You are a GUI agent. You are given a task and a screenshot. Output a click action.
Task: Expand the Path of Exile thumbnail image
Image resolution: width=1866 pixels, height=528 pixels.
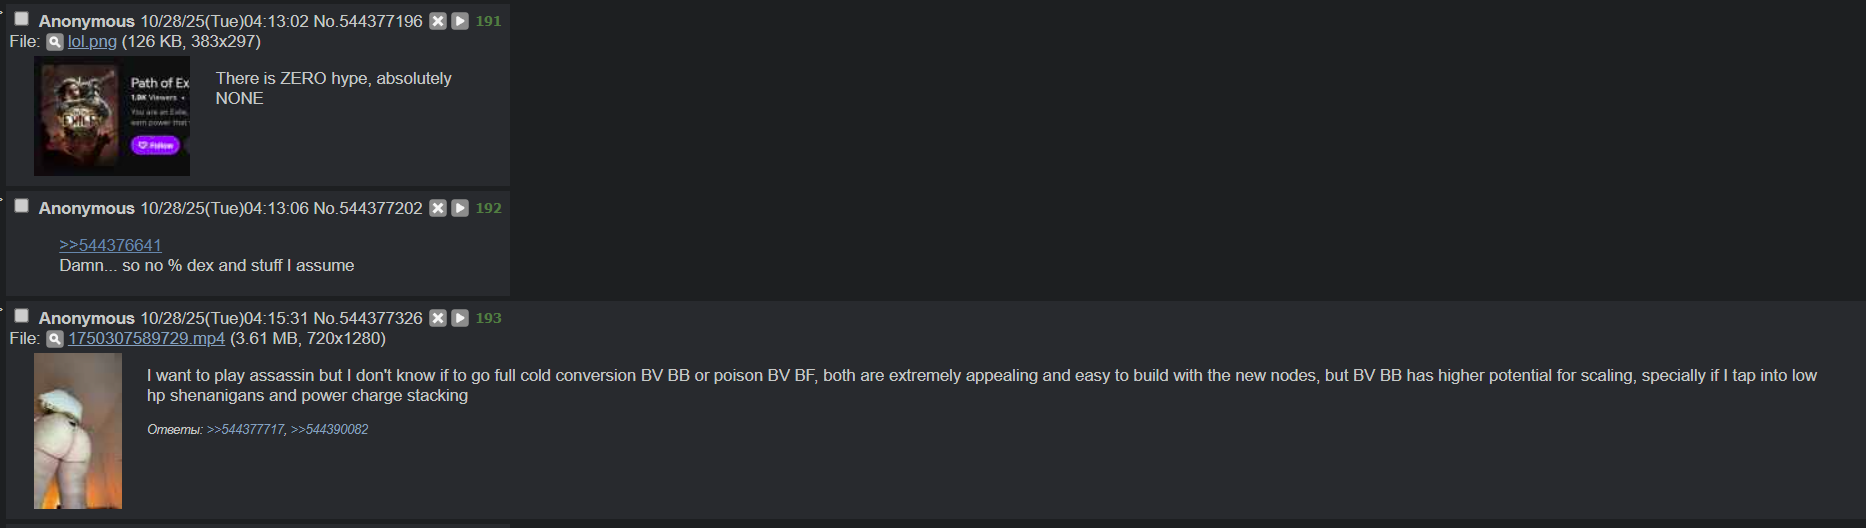click(x=112, y=116)
